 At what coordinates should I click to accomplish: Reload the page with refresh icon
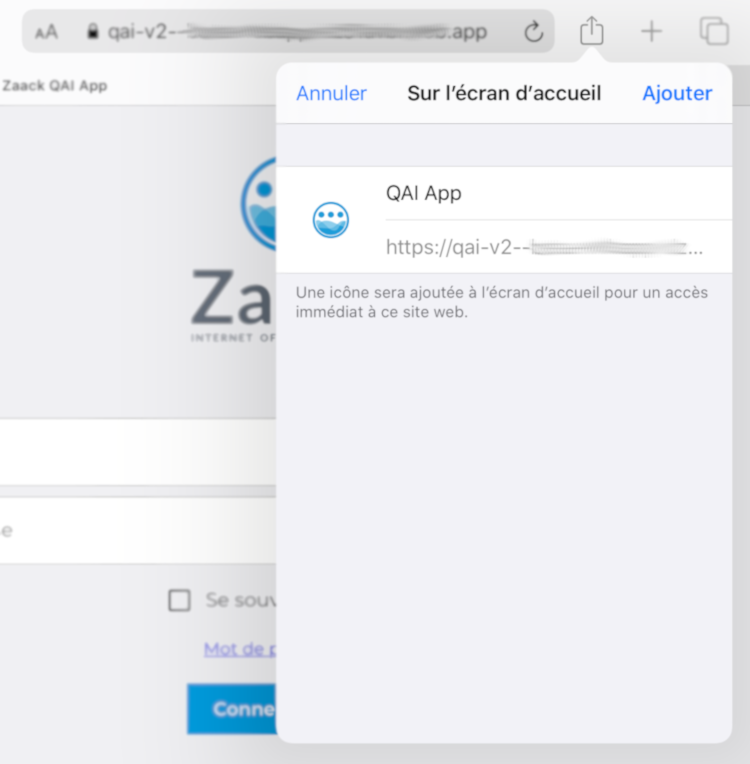(x=533, y=32)
